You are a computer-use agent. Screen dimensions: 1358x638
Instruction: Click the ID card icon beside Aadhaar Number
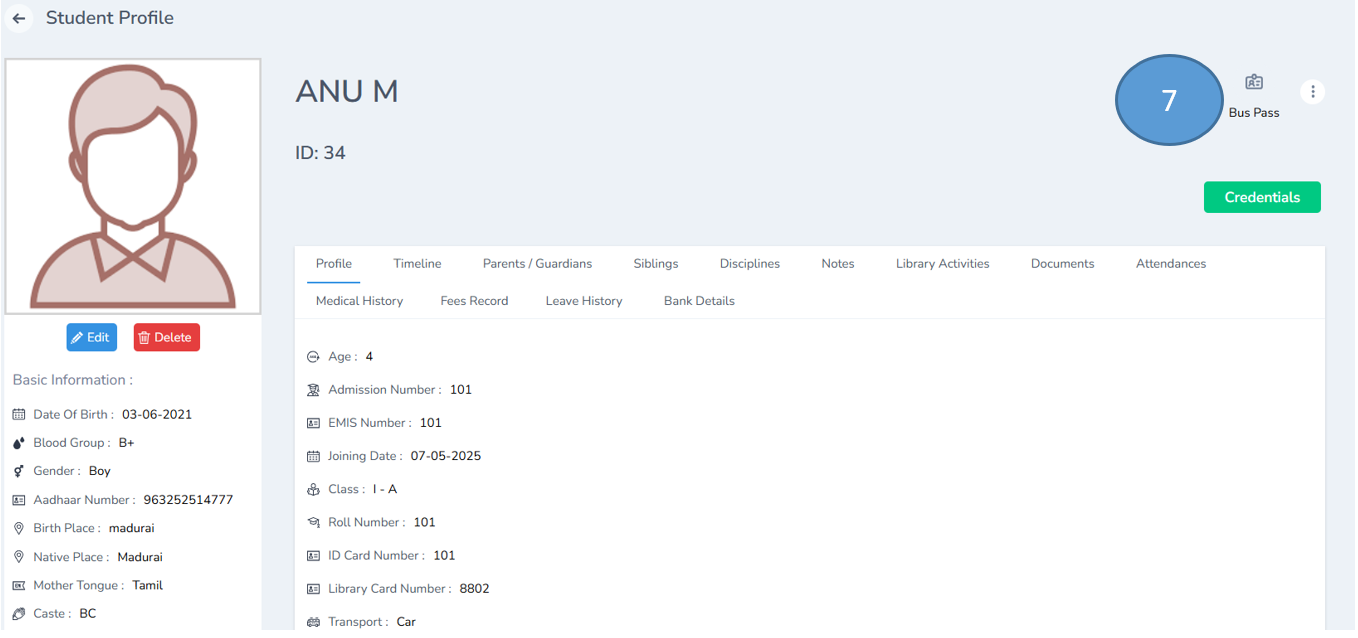coord(17,499)
